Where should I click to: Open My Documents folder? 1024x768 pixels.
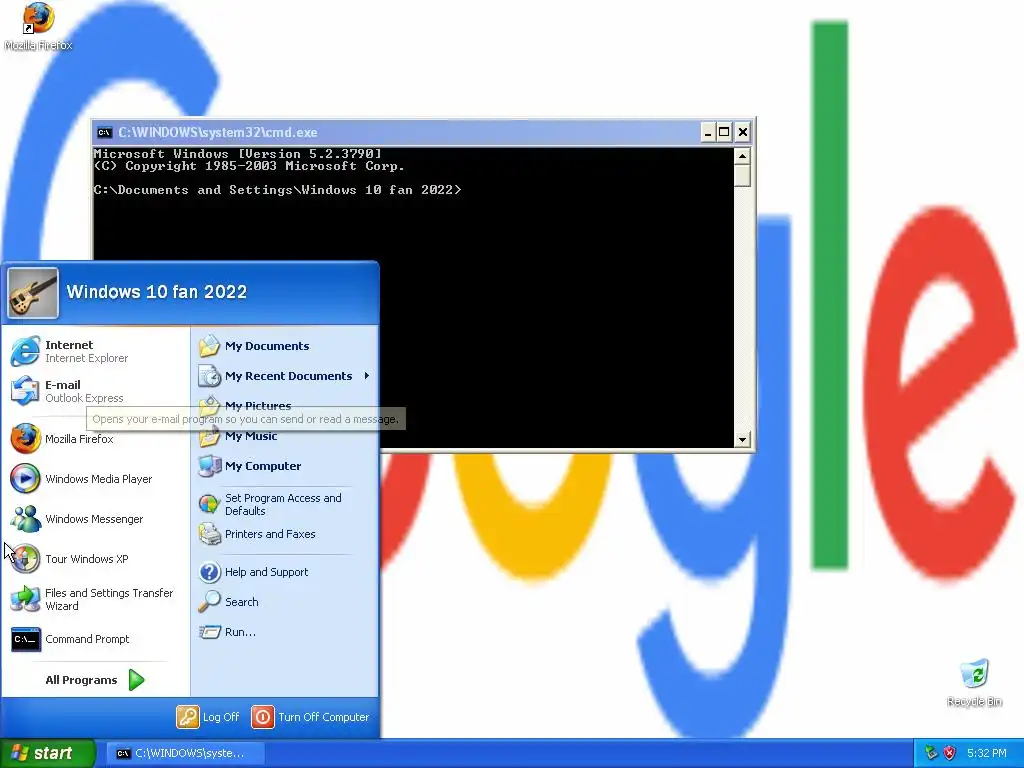tap(285, 346)
